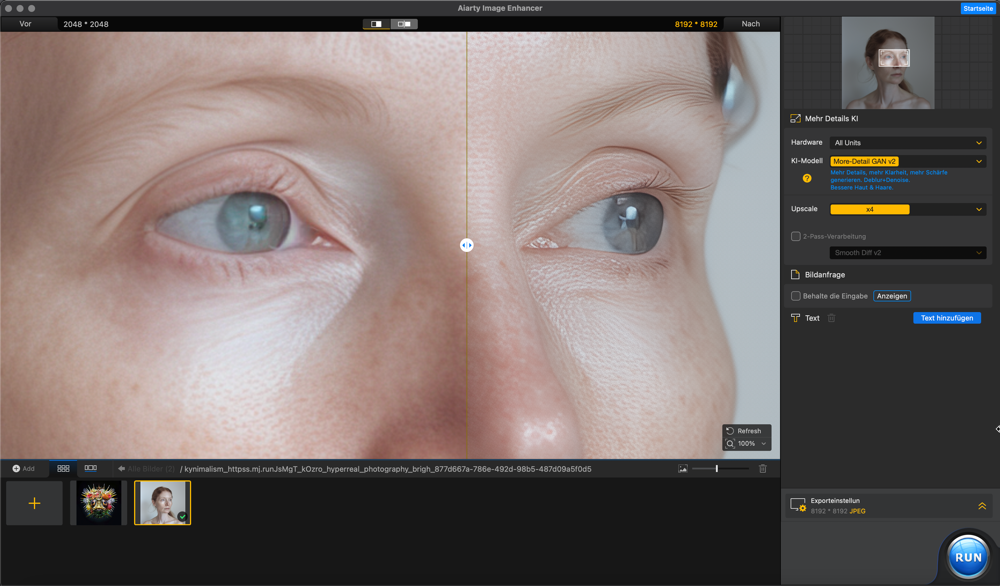Click the export settings monitor icon
The image size is (1000, 586).
(x=797, y=506)
